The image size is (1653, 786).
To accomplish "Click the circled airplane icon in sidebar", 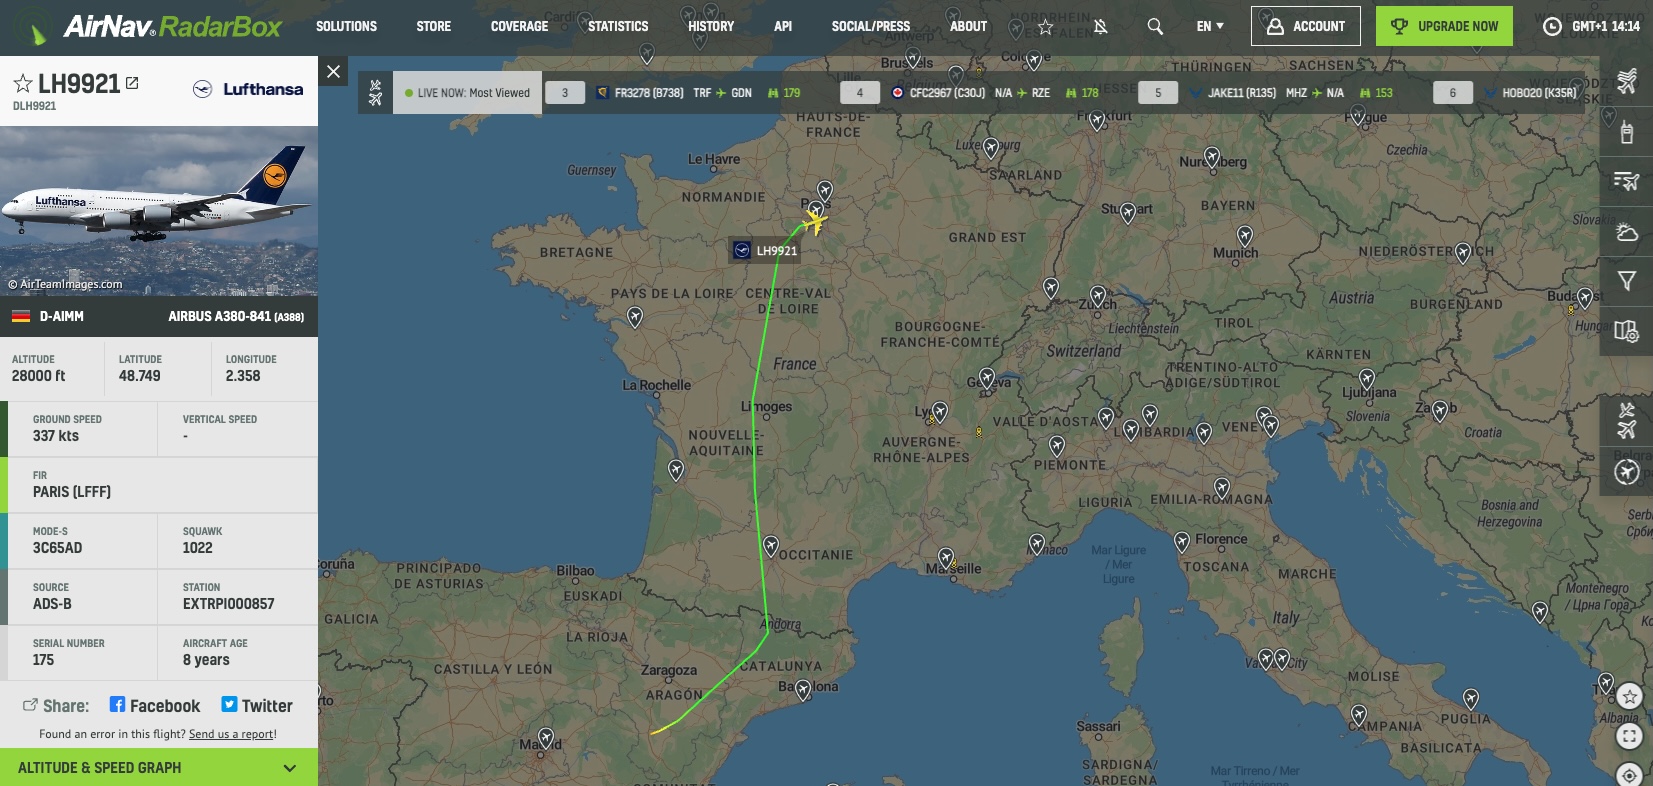I will [1627, 472].
